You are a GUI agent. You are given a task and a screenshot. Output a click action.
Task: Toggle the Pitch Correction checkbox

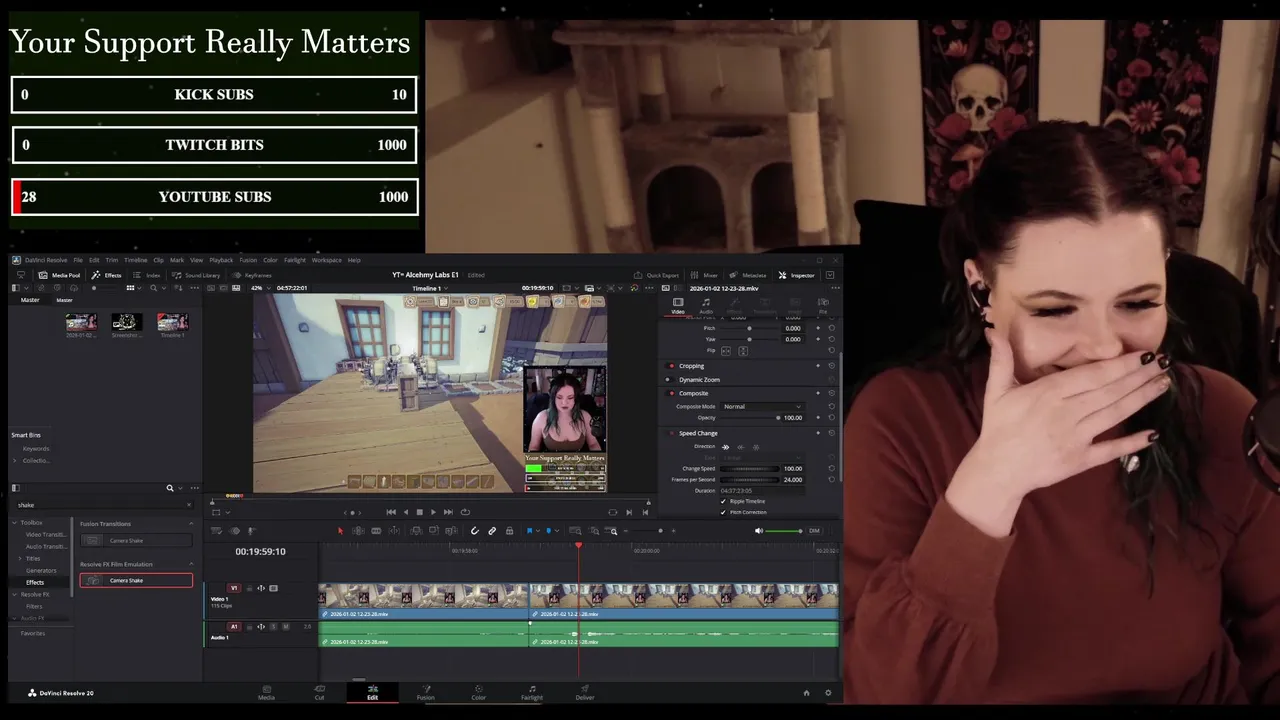[723, 512]
